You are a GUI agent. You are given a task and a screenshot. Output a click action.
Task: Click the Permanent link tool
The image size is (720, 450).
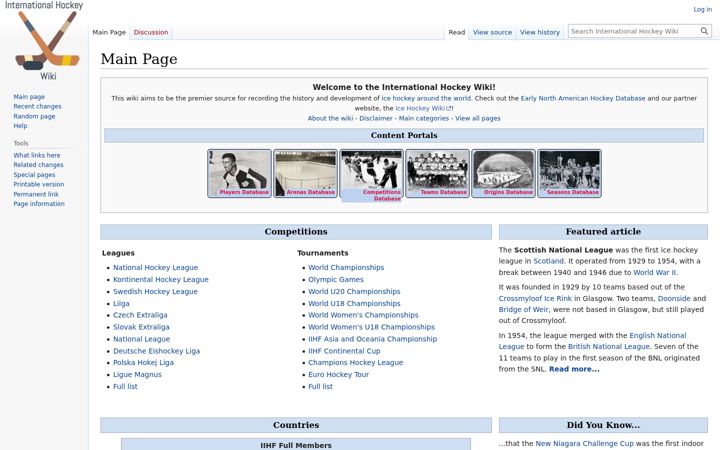[36, 194]
